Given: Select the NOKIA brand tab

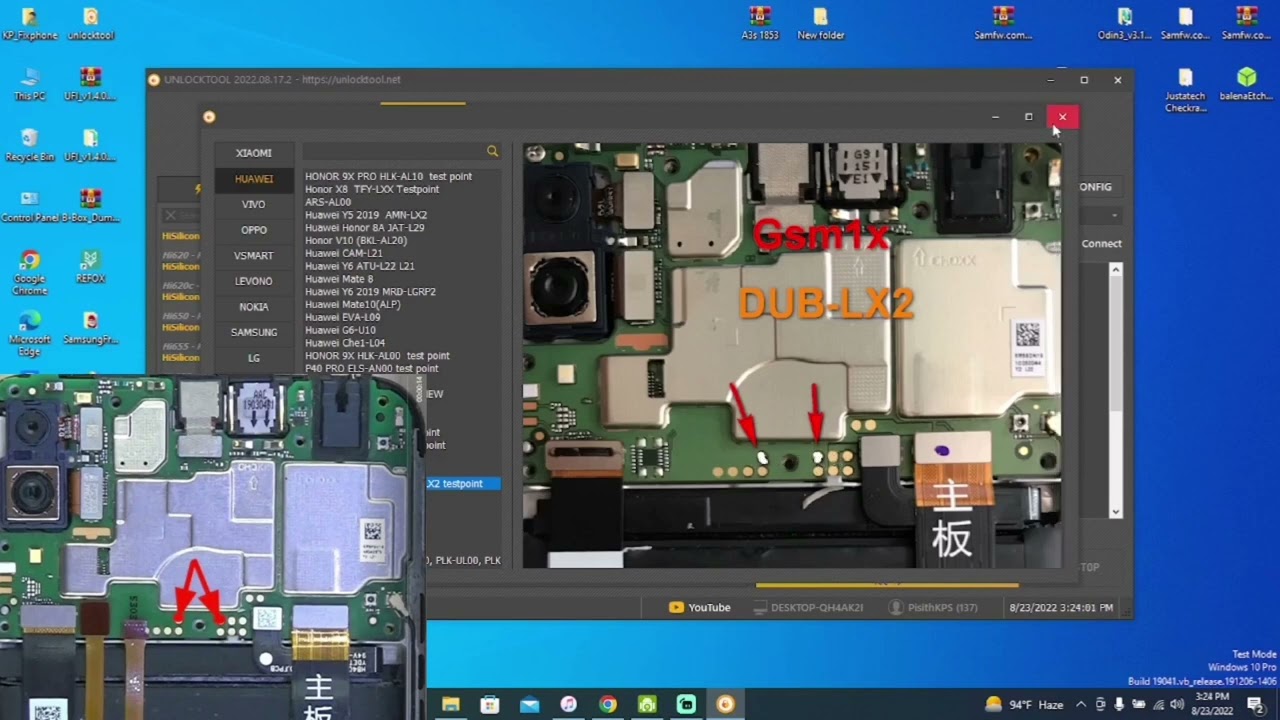Looking at the screenshot, I should (254, 307).
